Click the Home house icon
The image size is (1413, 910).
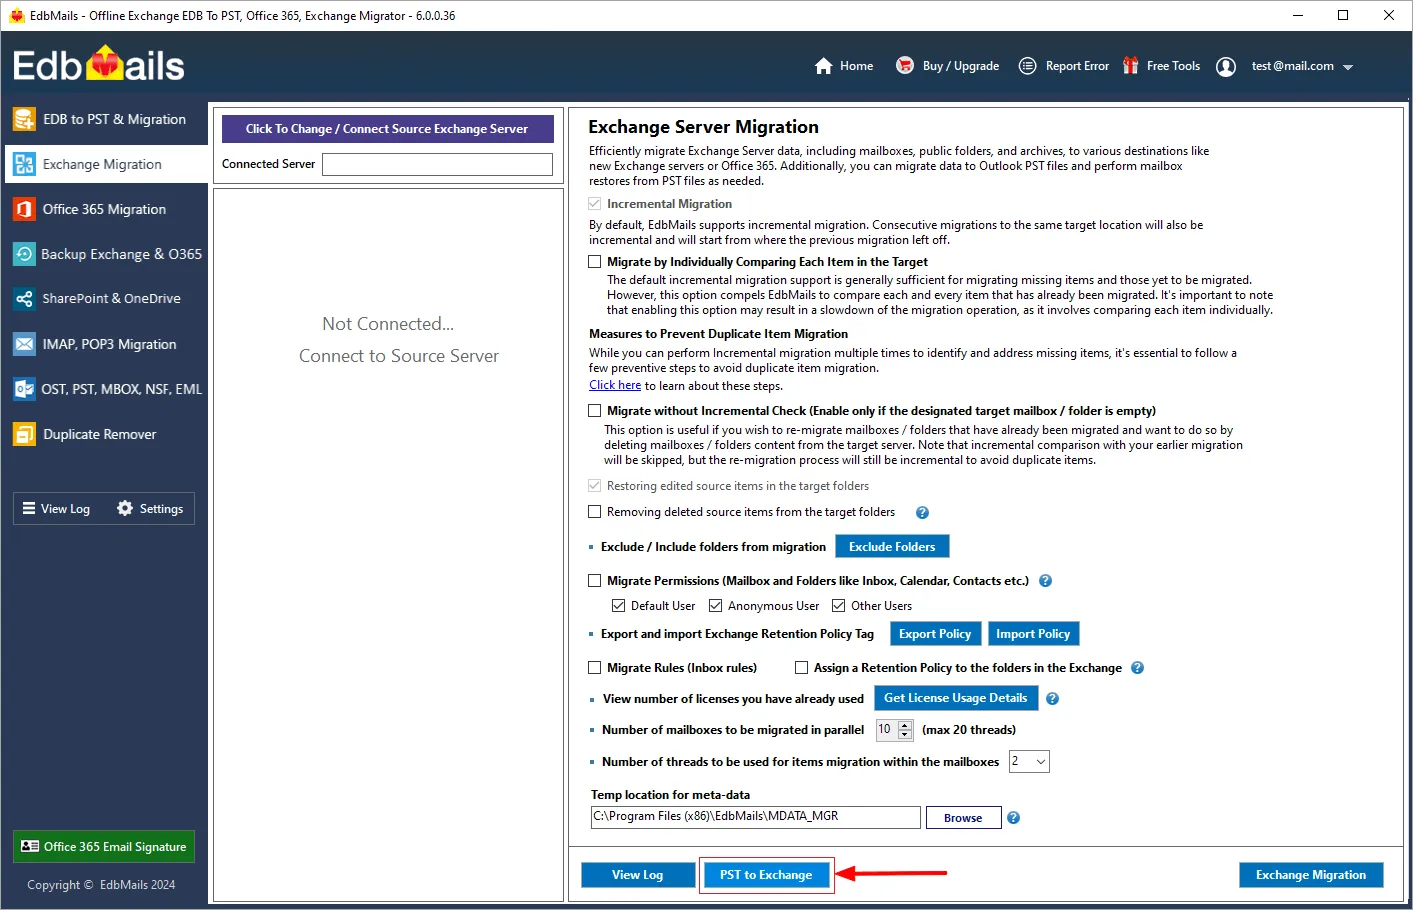[824, 66]
